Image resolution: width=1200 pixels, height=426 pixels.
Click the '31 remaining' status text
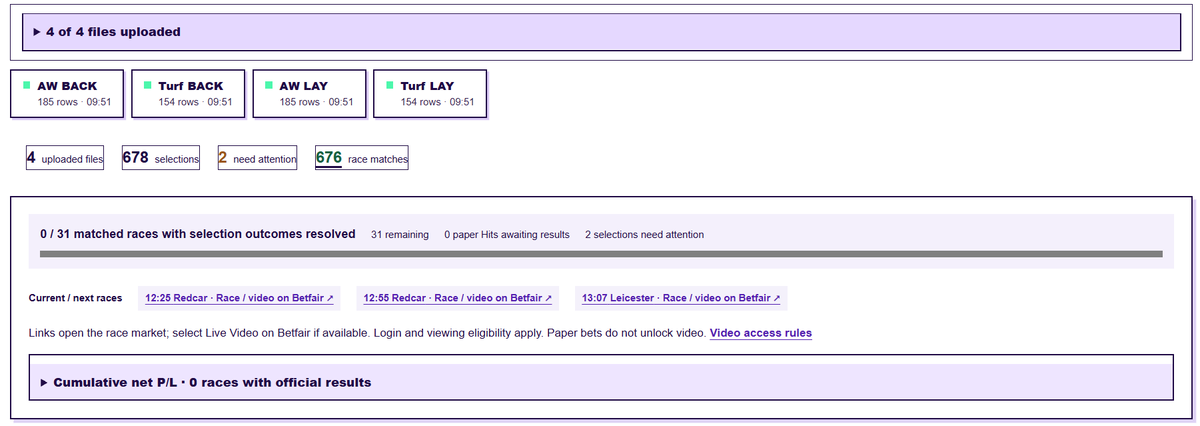400,235
